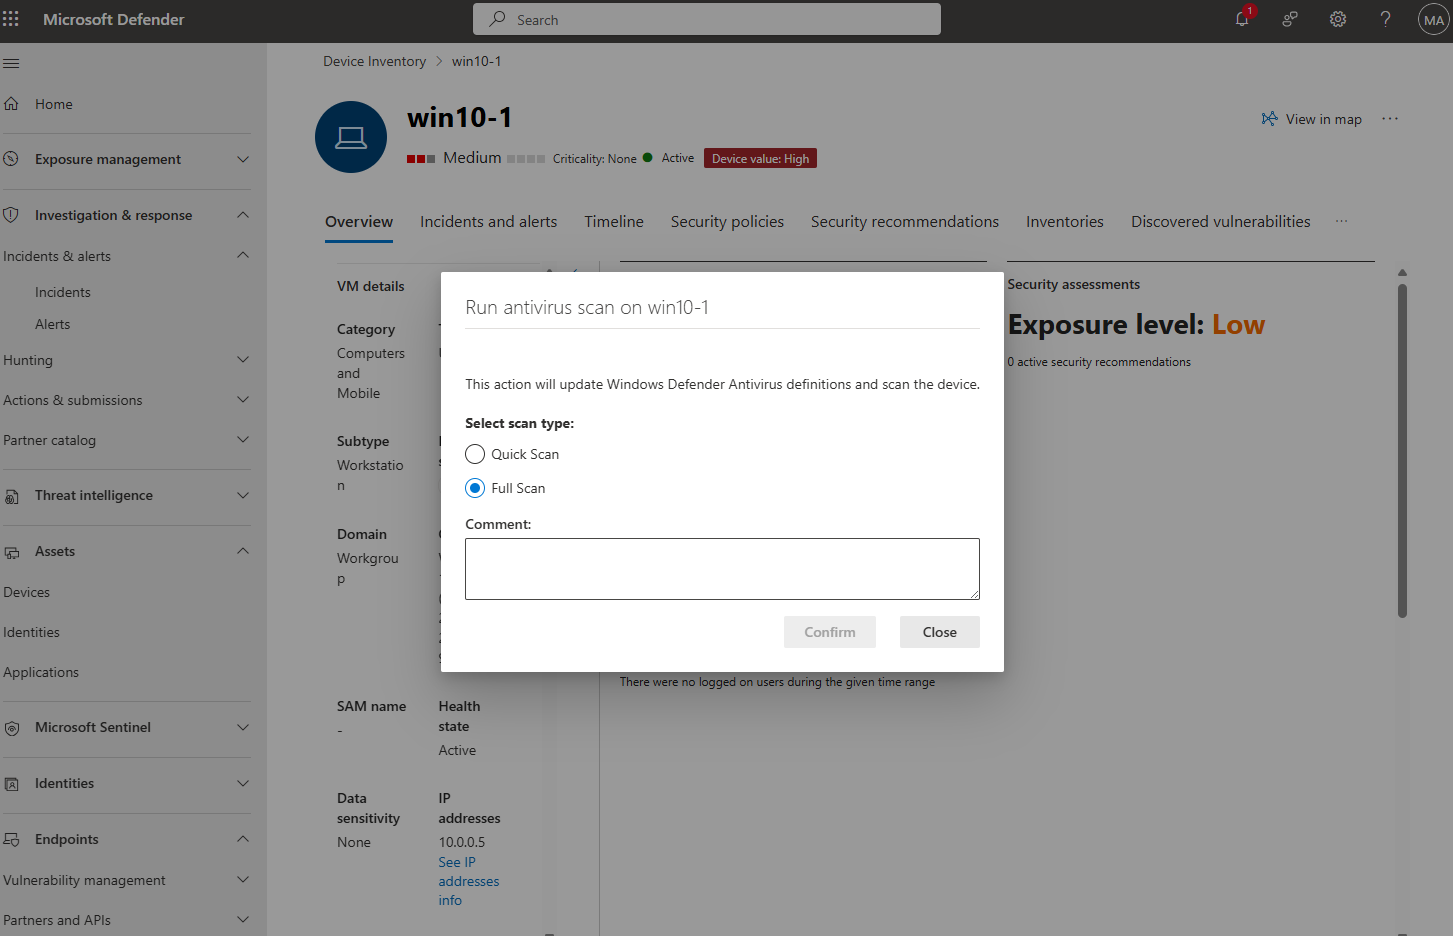1453x936 pixels.
Task: Click the Confirm button
Action: pyautogui.click(x=830, y=632)
